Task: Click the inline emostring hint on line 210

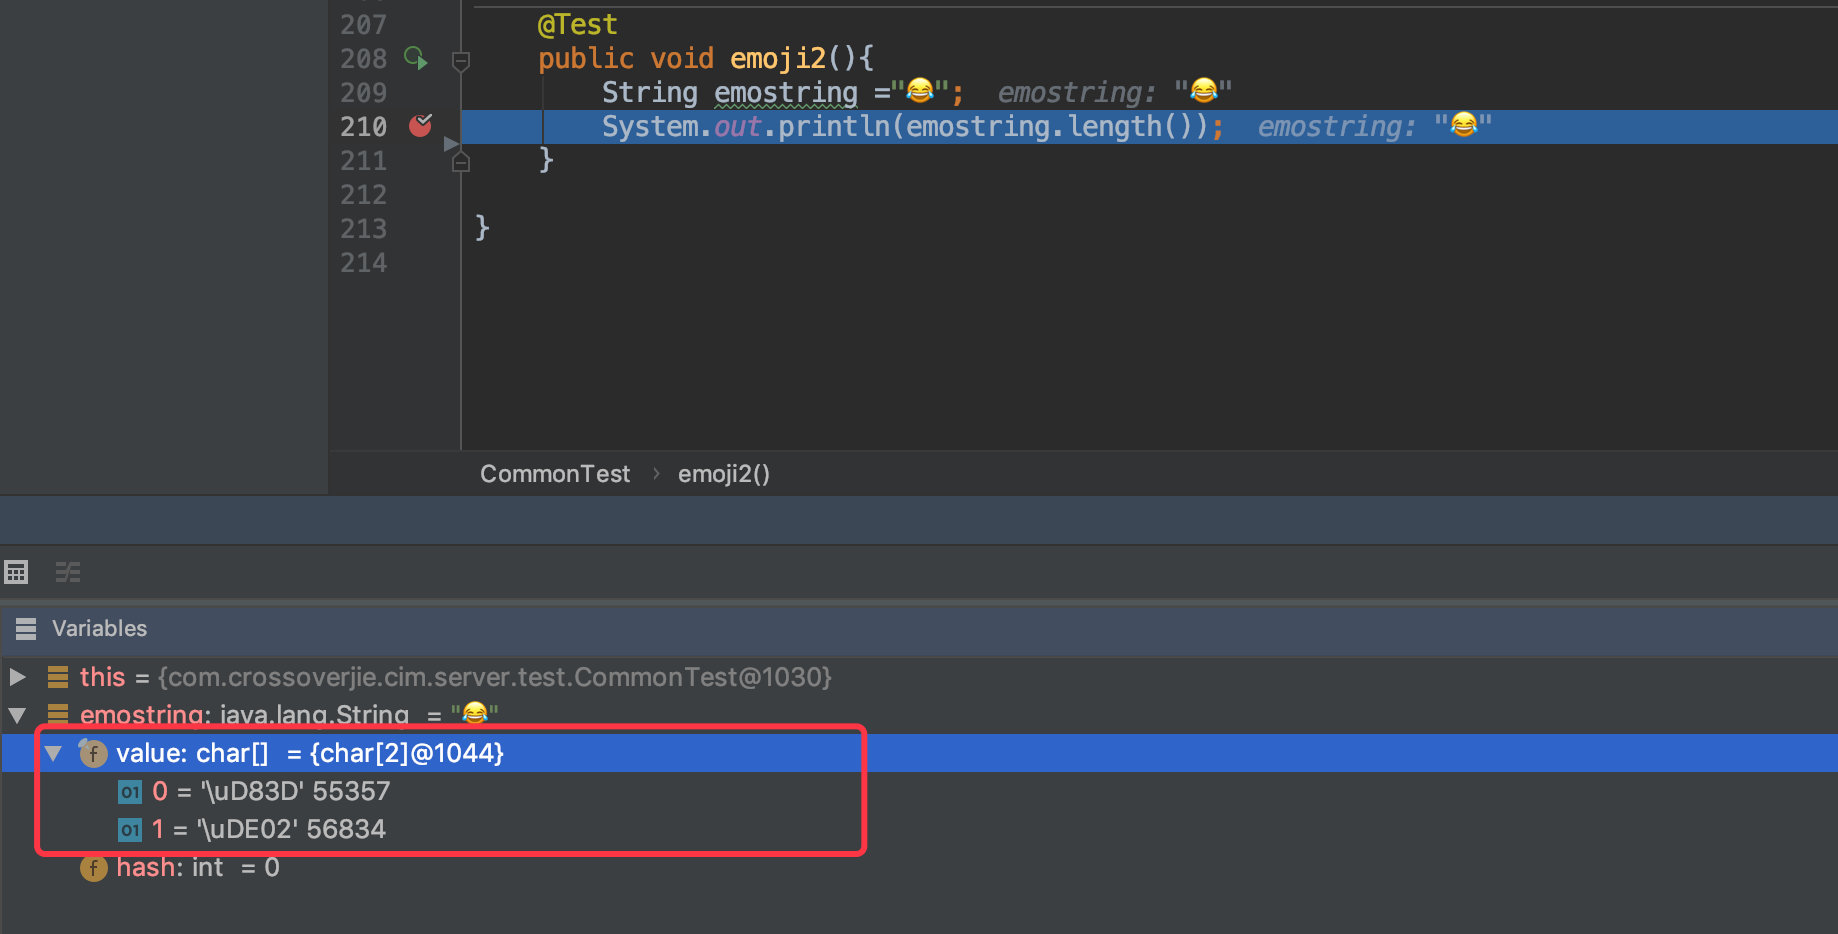Action: tap(1375, 126)
